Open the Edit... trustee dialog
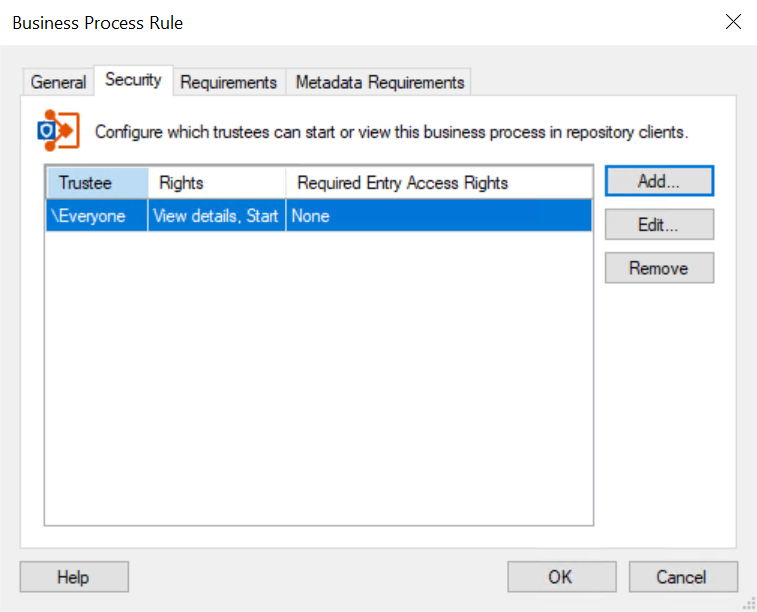The image size is (757, 612). coord(658,225)
